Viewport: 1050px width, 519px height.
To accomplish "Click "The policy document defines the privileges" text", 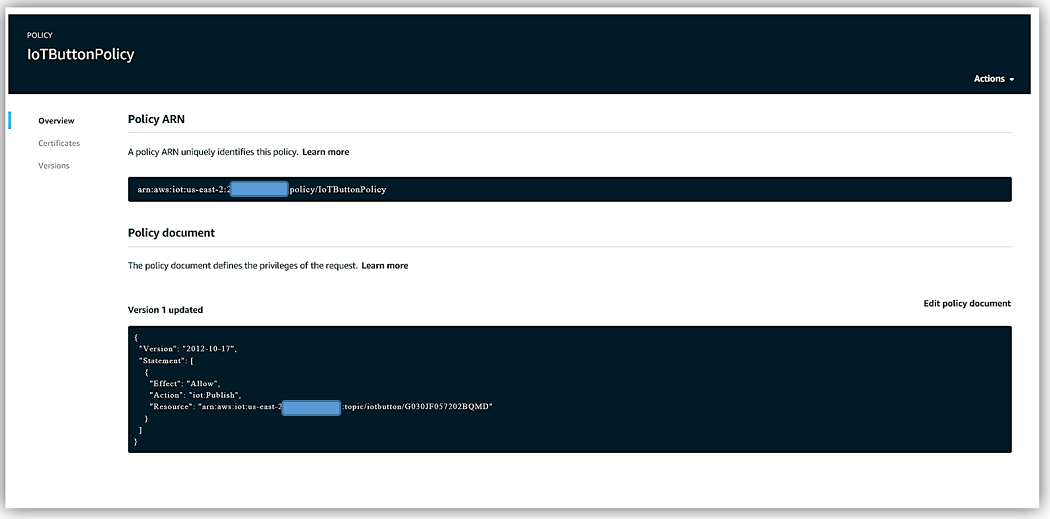I will pos(242,266).
